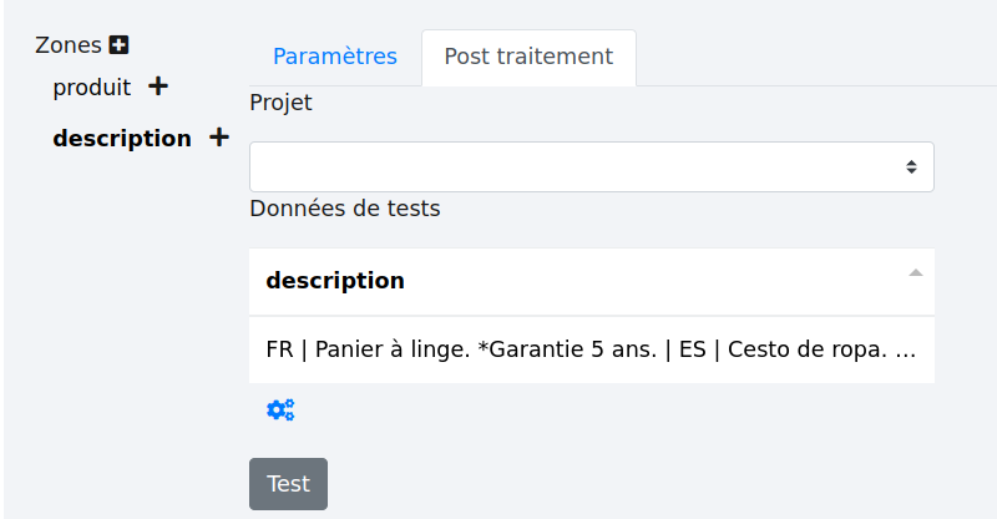Switch to the Paramètres tab
Screen dimensions: 998x520
coord(335,56)
